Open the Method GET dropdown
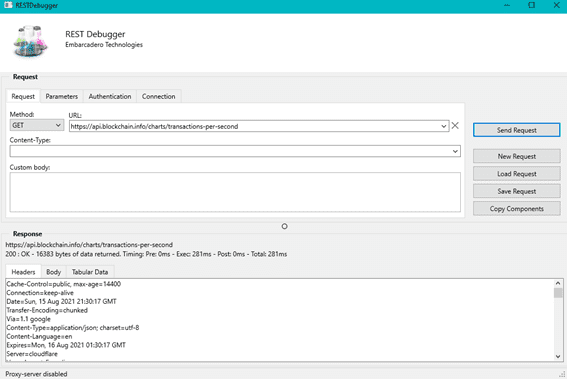The image size is (567, 379). (x=37, y=125)
